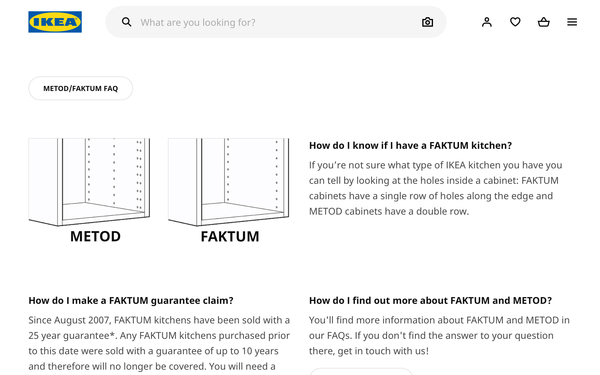
Task: Open the account profile icon
Action: coord(487,22)
